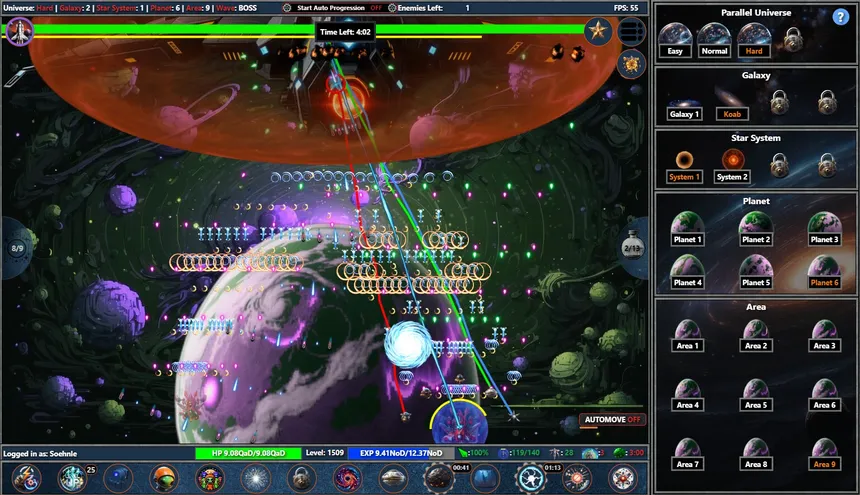Go to Planet 4
The height and width of the screenshot is (495, 860).
688,272
